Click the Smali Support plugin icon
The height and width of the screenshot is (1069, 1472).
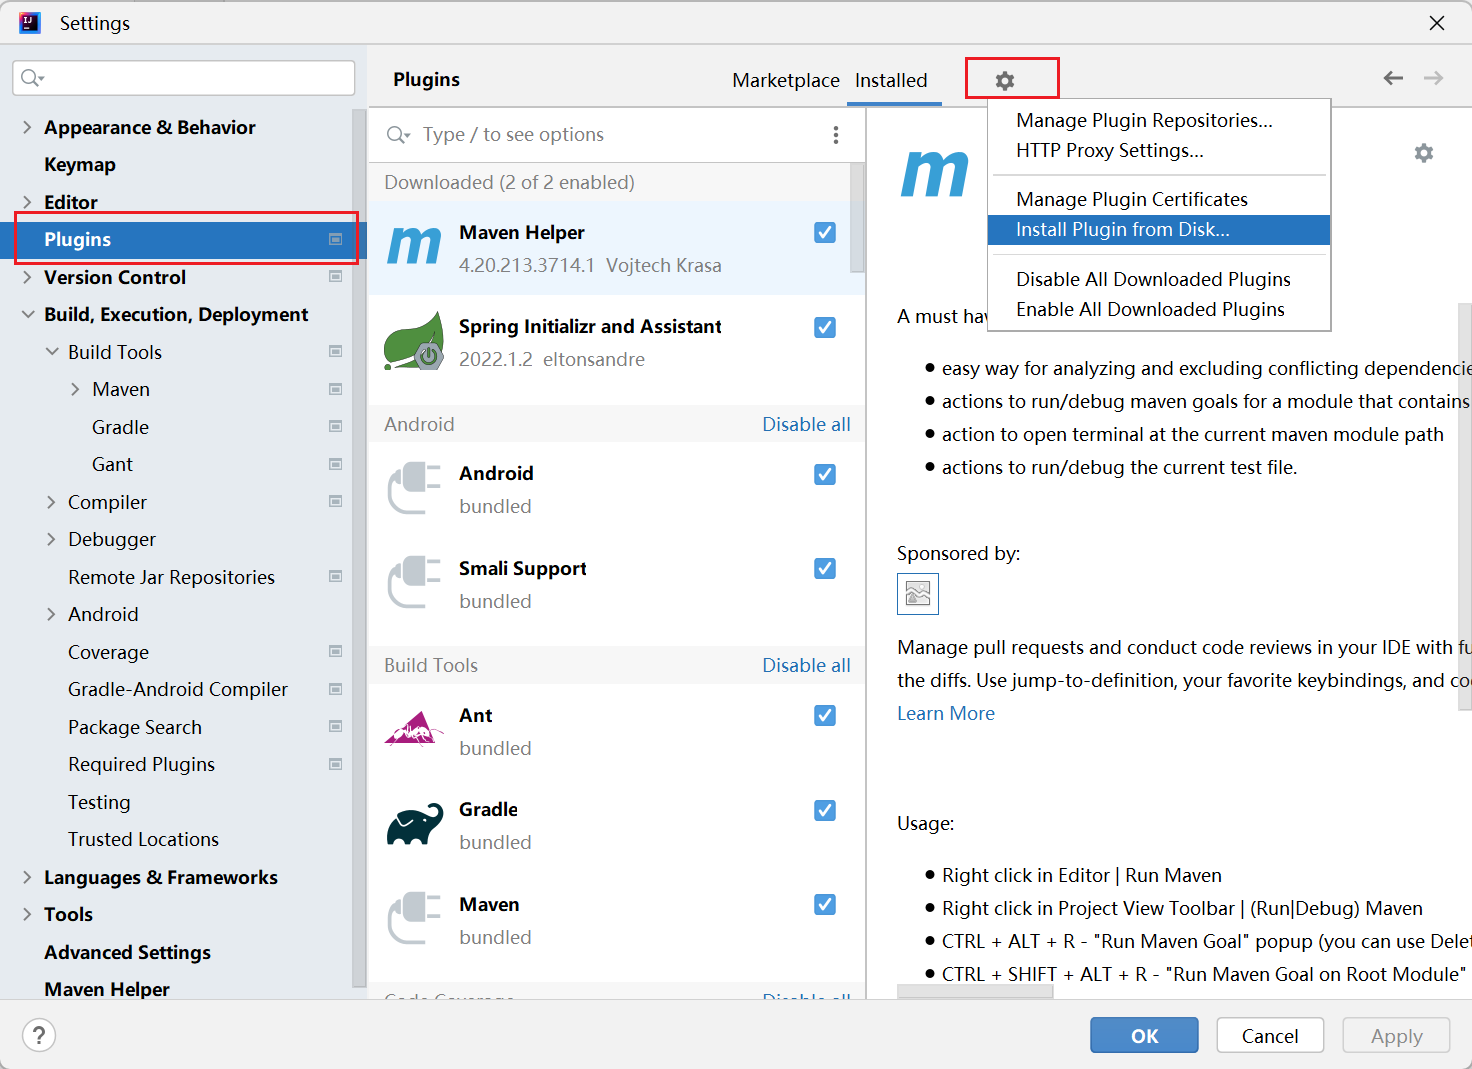click(x=414, y=582)
